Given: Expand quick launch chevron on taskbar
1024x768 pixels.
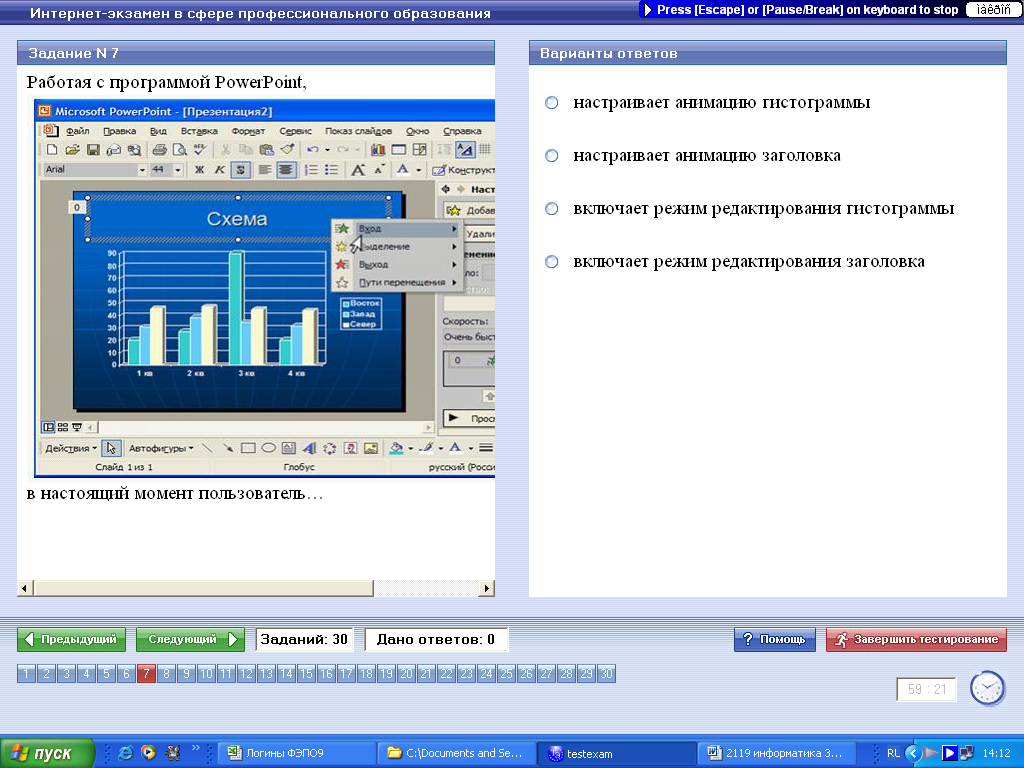Looking at the screenshot, I should point(195,748).
